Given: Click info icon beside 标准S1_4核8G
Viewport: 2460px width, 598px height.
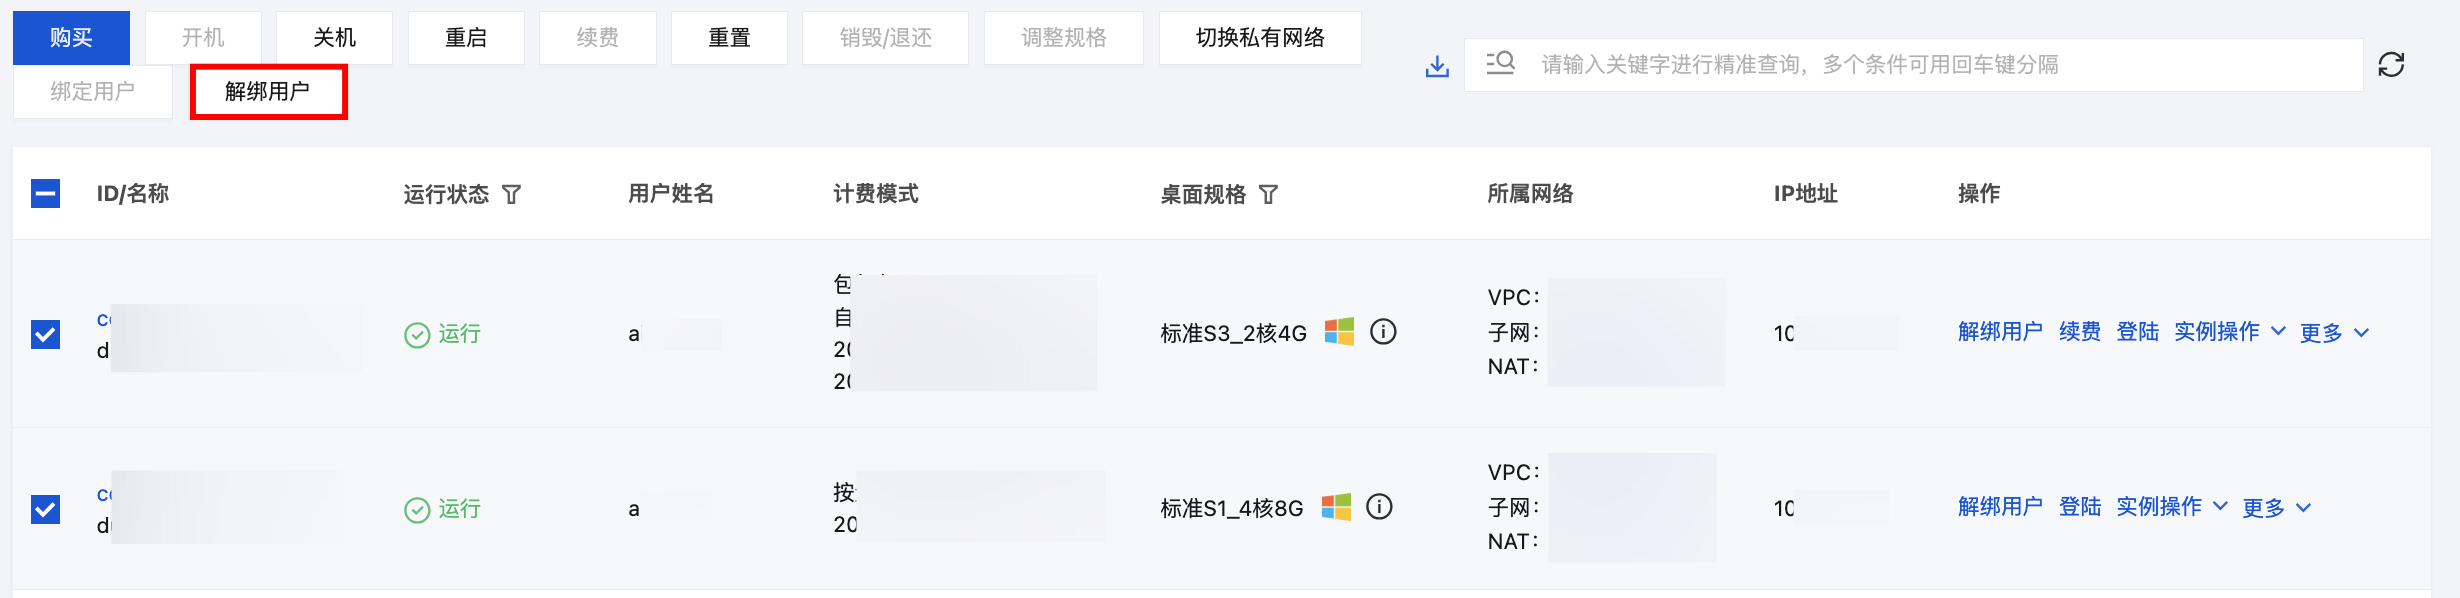Looking at the screenshot, I should (1379, 507).
